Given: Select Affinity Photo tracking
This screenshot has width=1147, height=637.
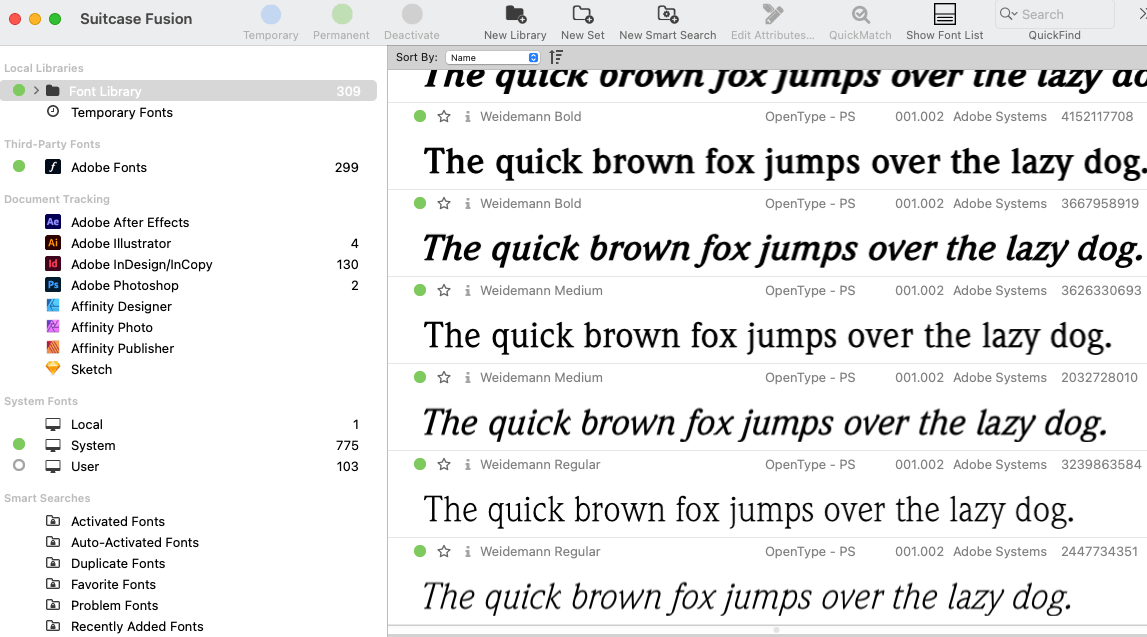Looking at the screenshot, I should click(111, 327).
